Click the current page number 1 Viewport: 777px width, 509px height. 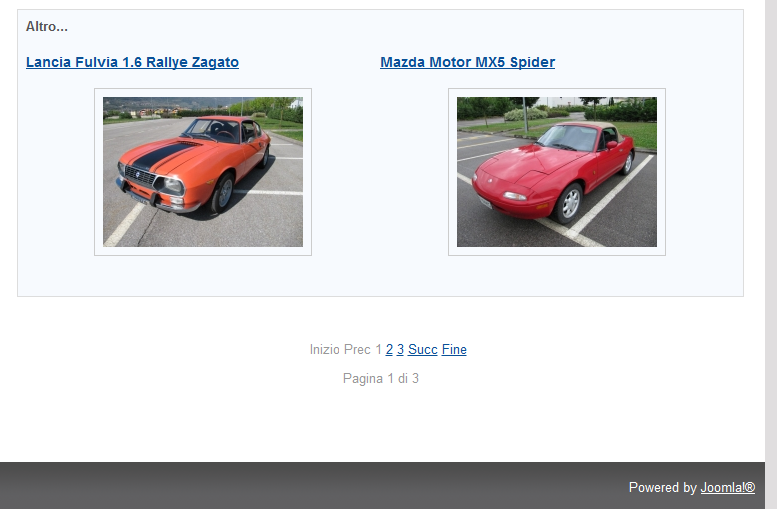[x=378, y=349]
